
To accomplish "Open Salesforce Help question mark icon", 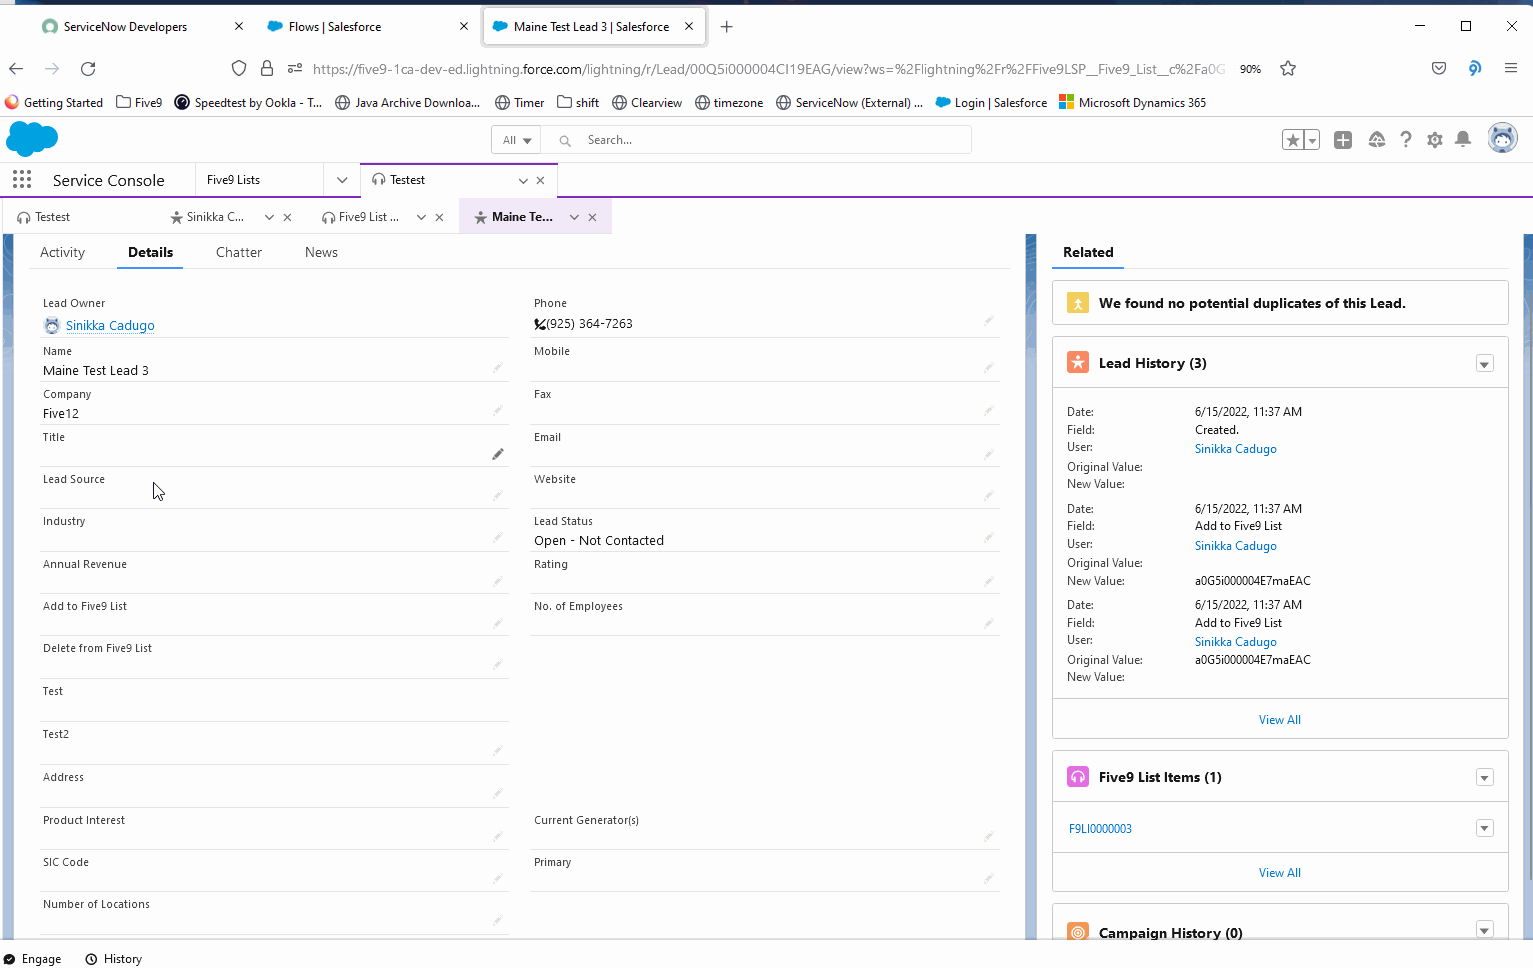I will tap(1406, 140).
